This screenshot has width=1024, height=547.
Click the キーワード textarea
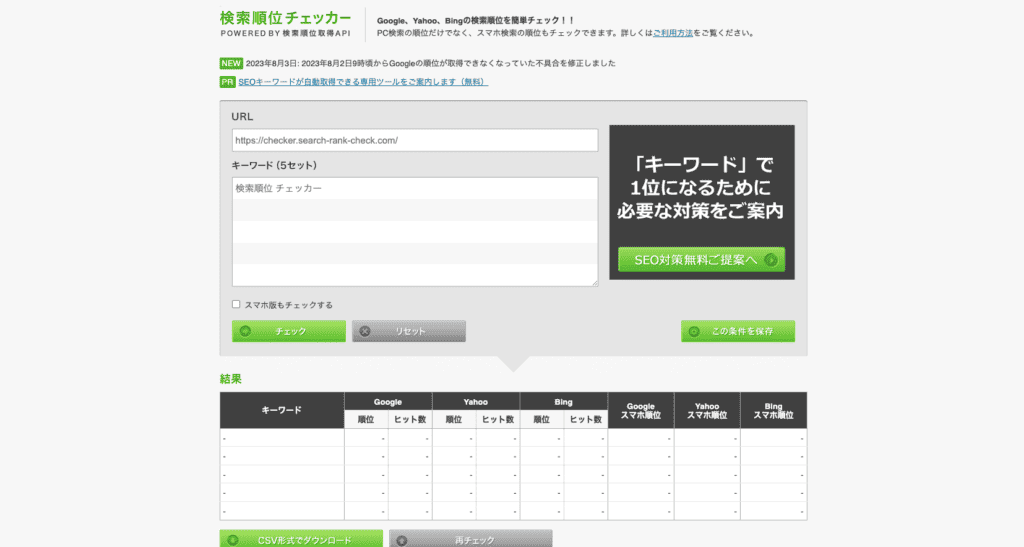tap(415, 232)
